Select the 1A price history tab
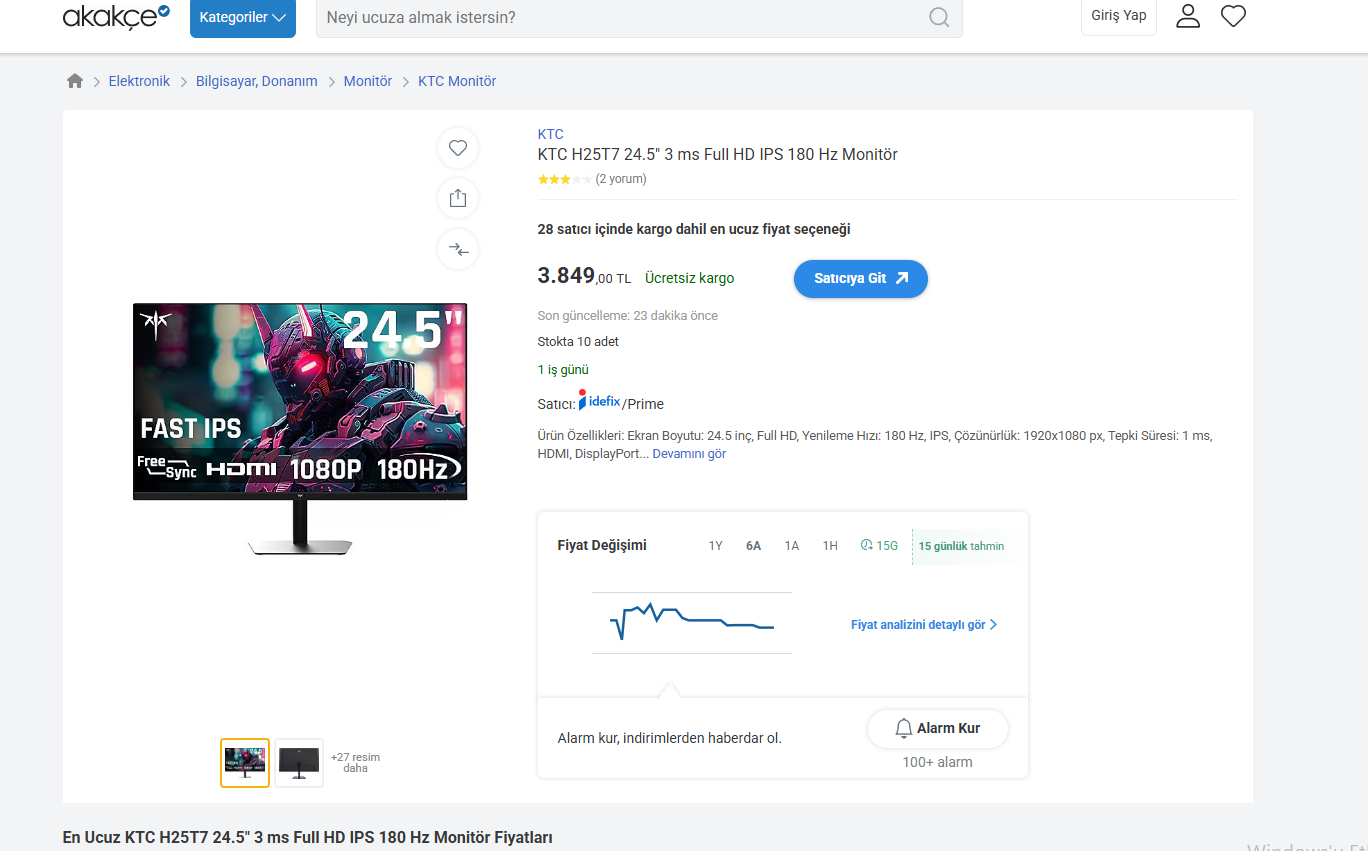The height and width of the screenshot is (851, 1368). 792,546
